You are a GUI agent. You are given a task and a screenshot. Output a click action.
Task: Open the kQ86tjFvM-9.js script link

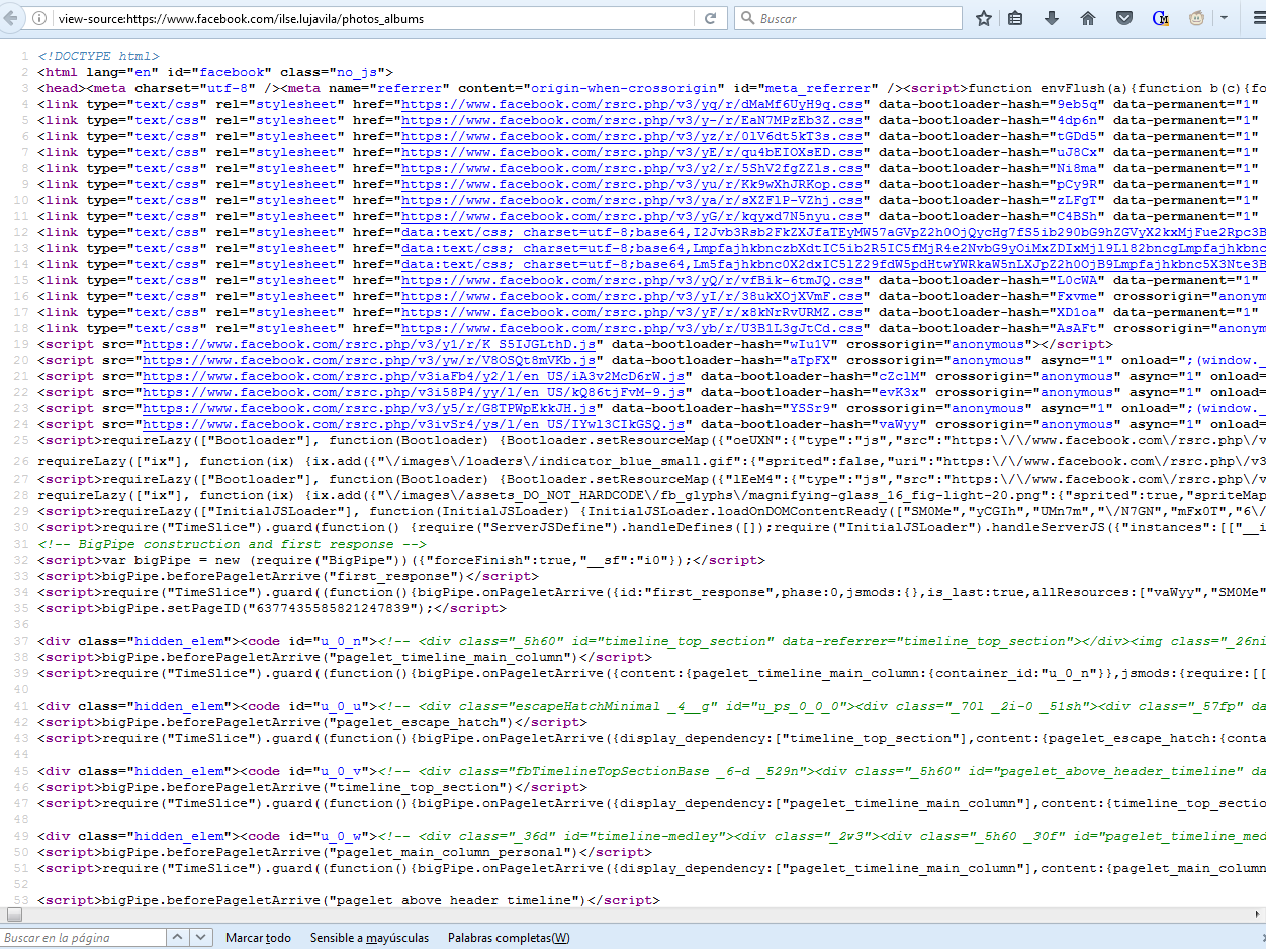[x=413, y=392]
